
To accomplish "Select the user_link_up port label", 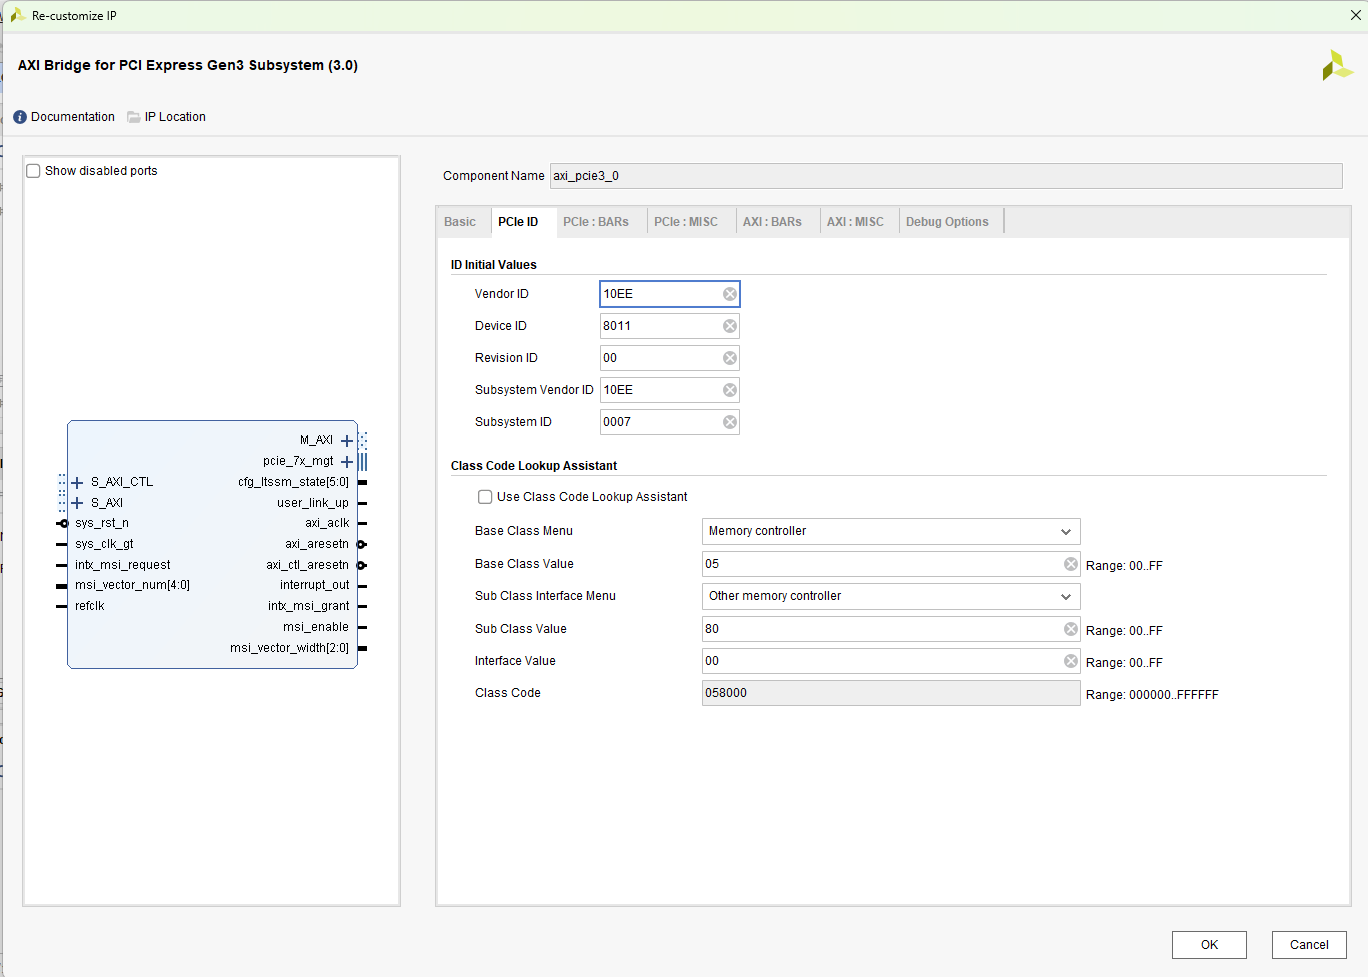I will 313,503.
